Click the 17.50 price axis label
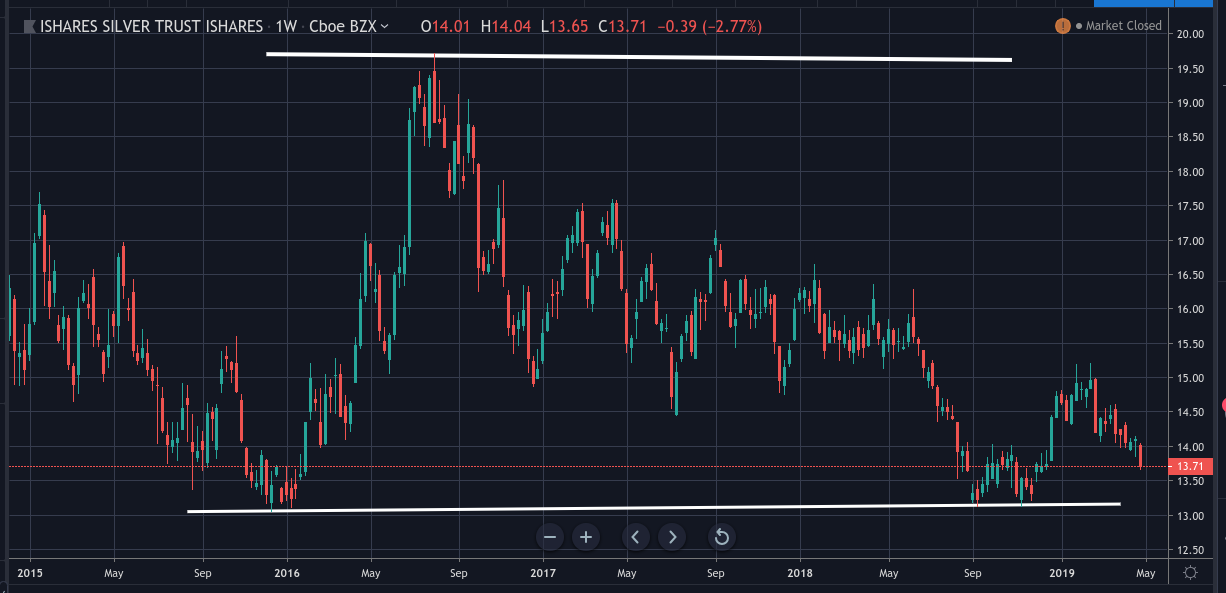 coord(1190,206)
